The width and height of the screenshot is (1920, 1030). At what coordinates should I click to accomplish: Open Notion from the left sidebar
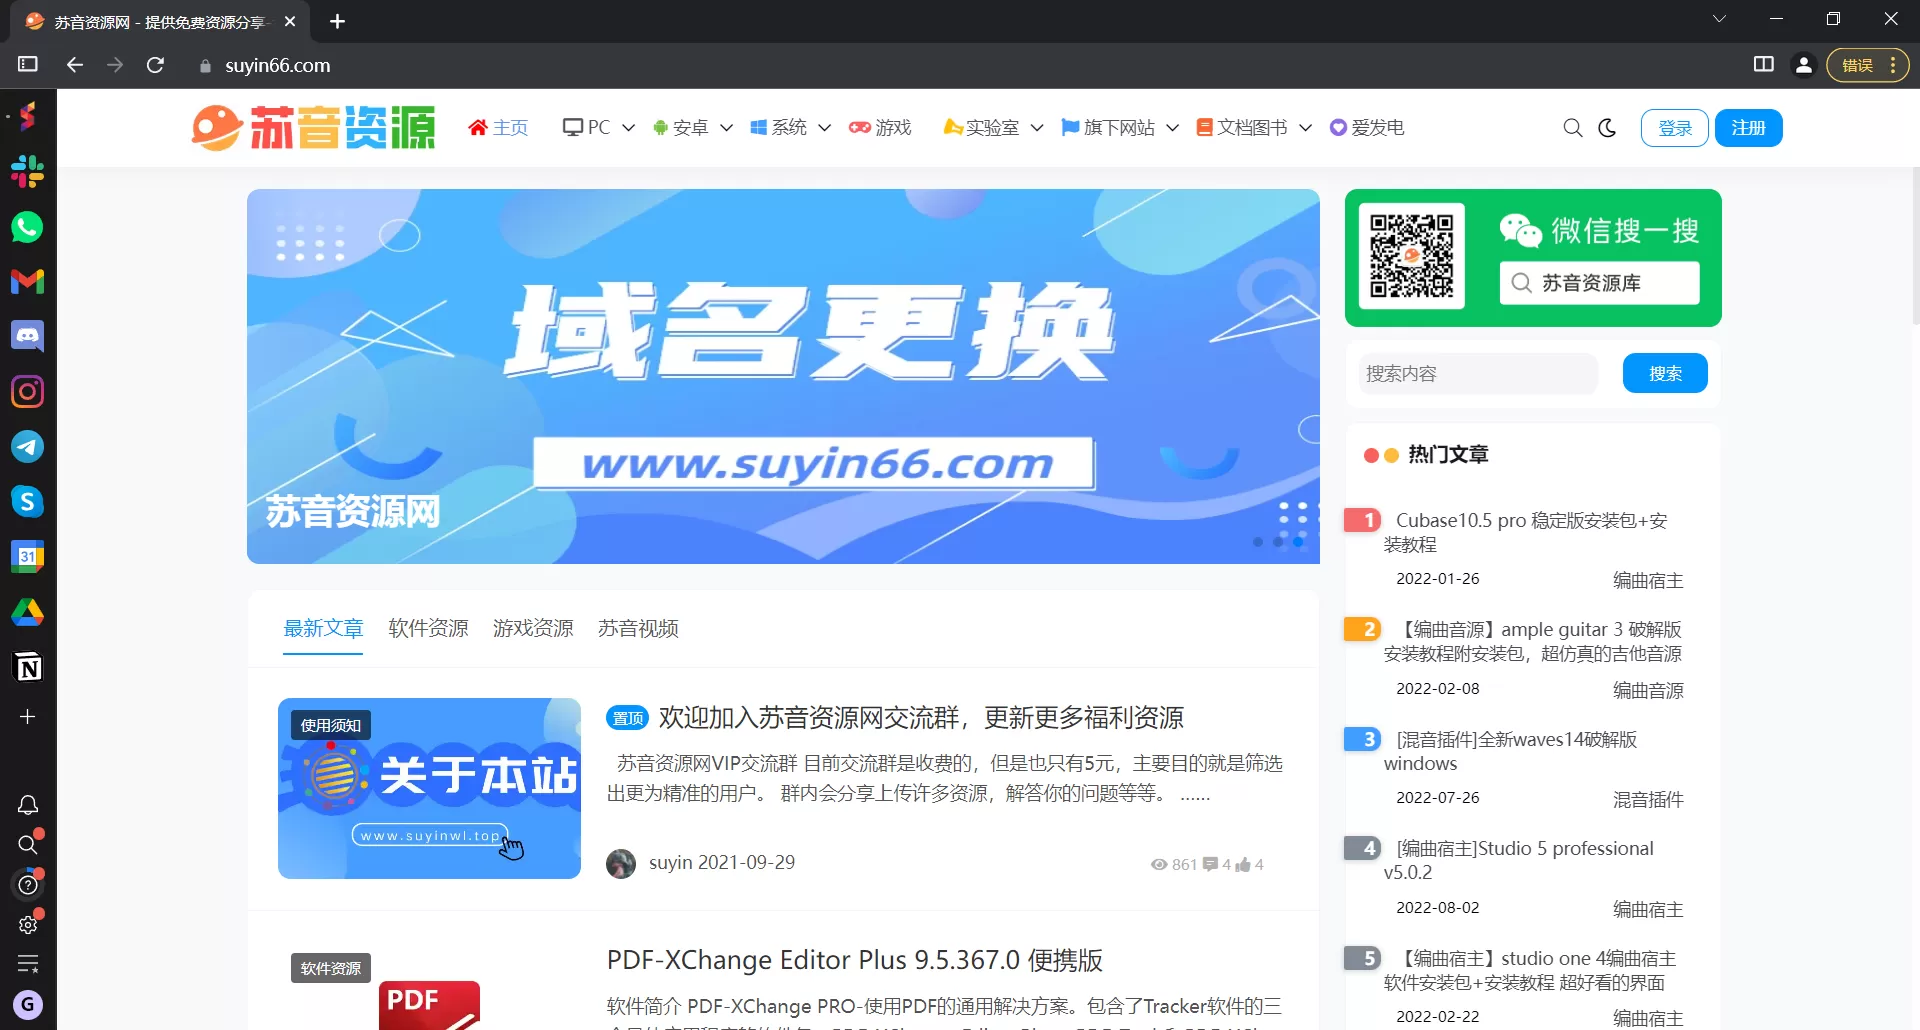(x=27, y=667)
